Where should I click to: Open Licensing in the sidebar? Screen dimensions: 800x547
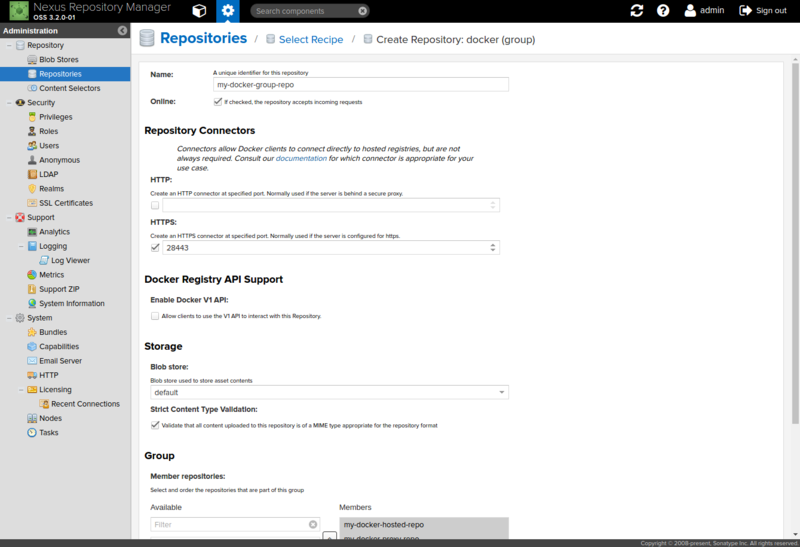tap(55, 389)
